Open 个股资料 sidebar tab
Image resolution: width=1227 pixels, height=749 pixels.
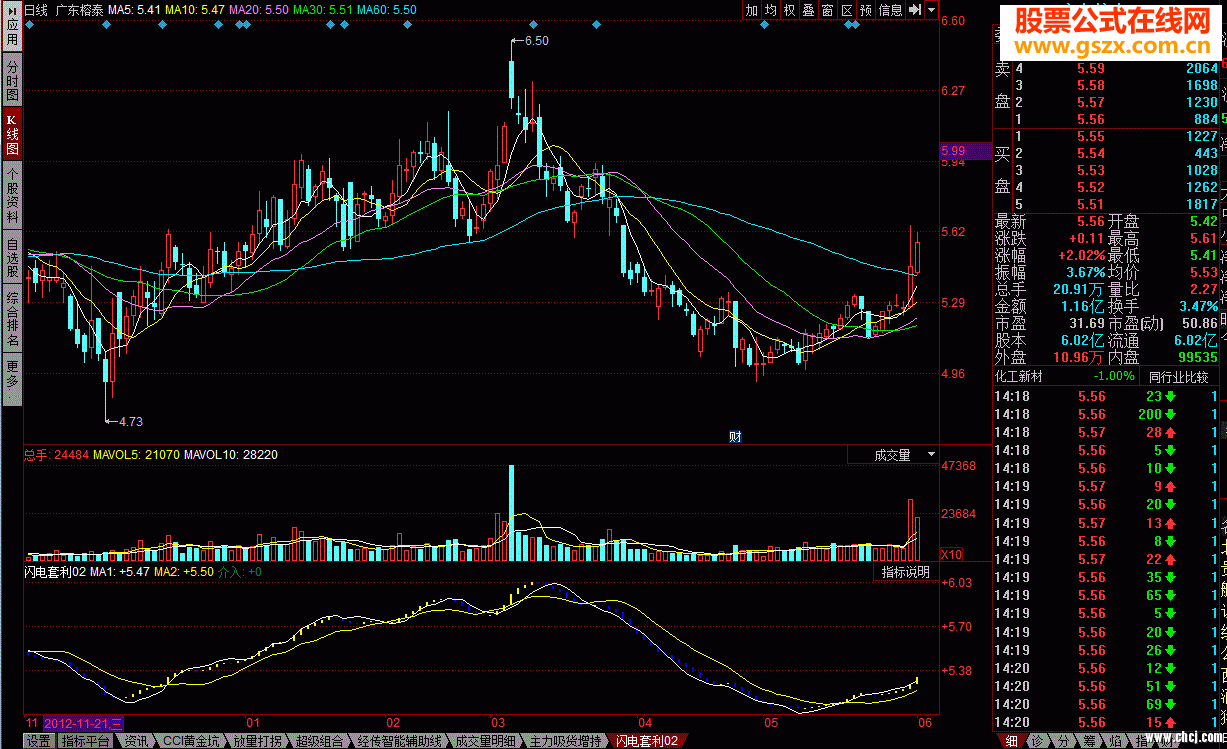[x=12, y=194]
